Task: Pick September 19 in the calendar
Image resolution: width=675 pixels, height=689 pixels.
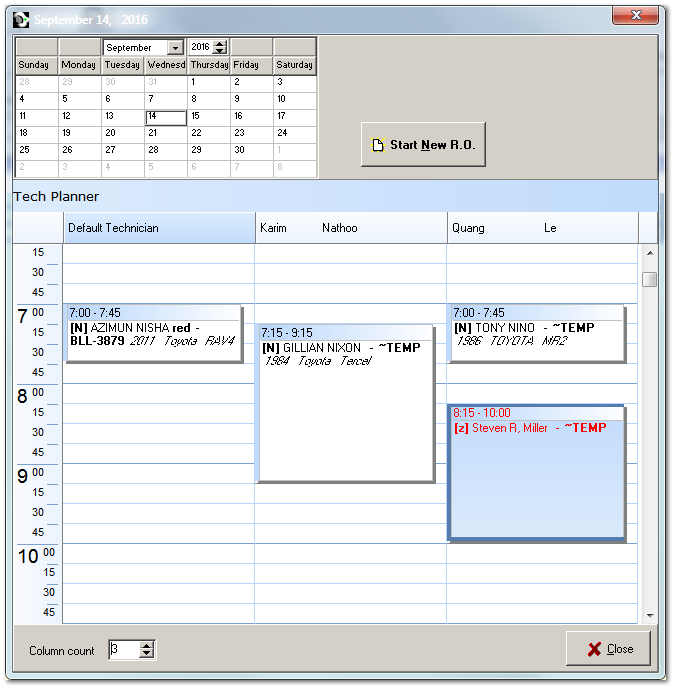Action: 80,134
